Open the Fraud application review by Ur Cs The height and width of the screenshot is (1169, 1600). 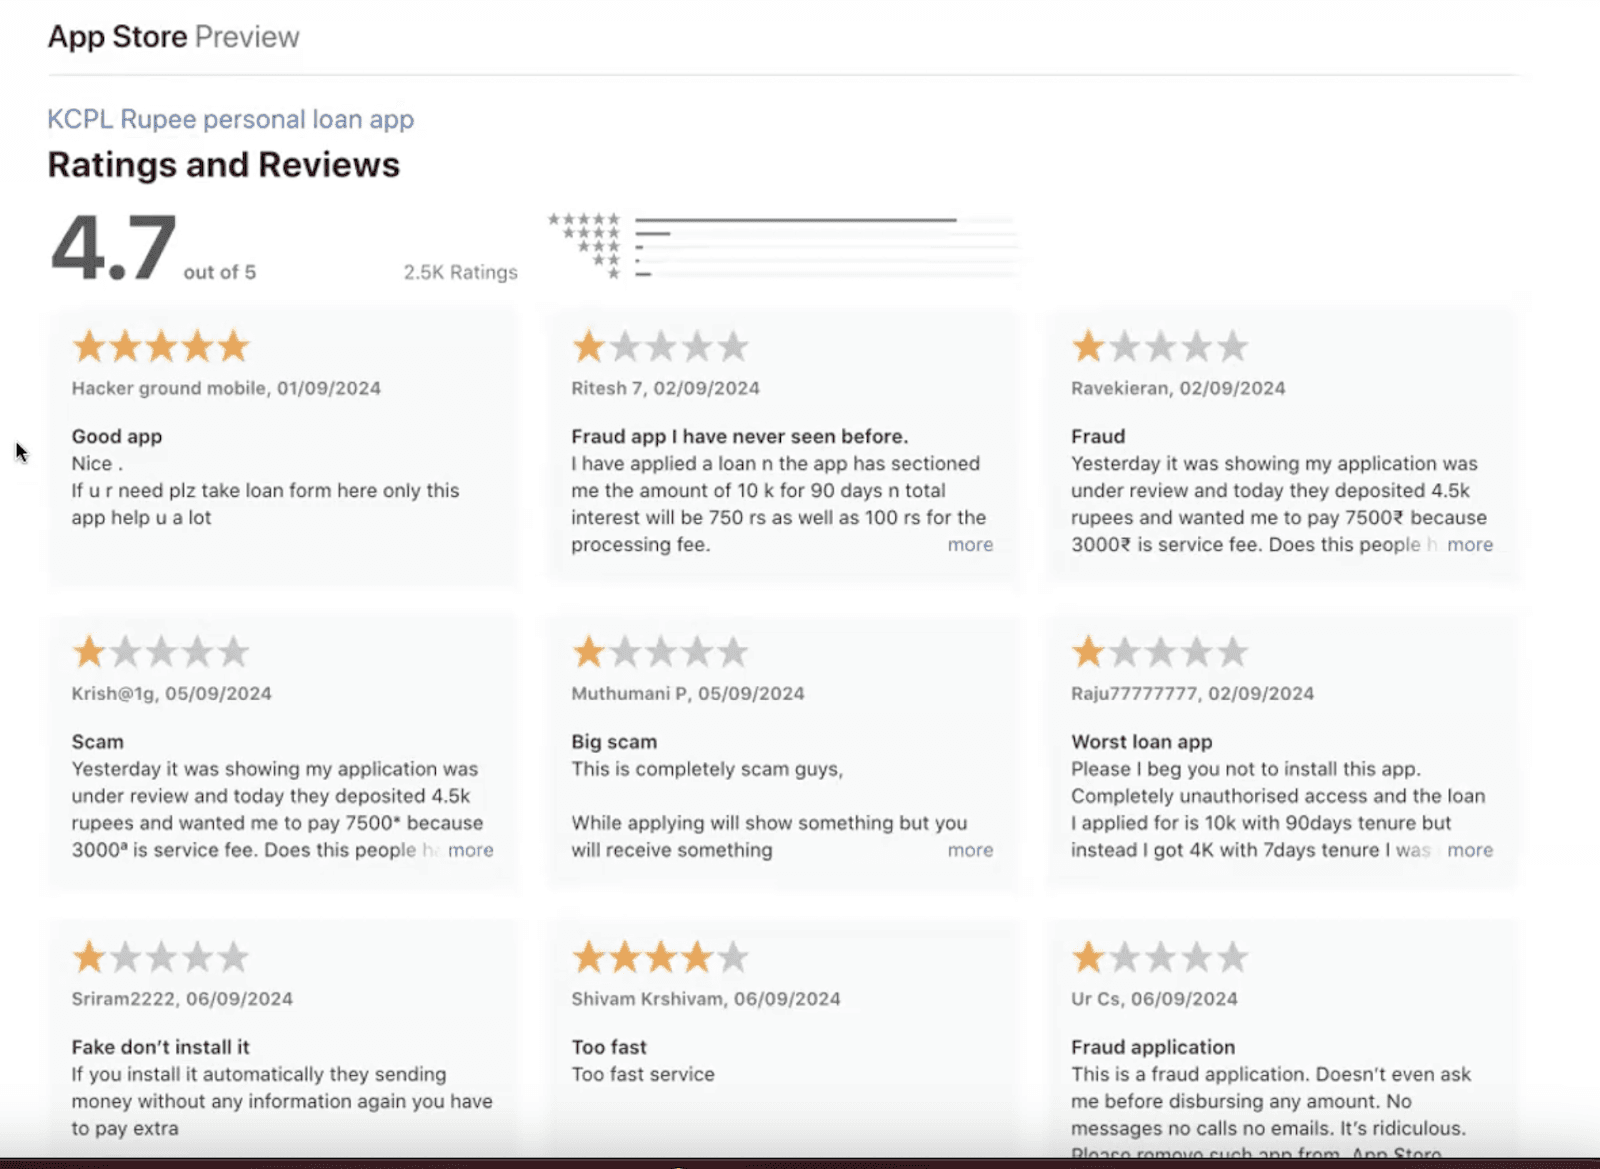pos(1283,1040)
